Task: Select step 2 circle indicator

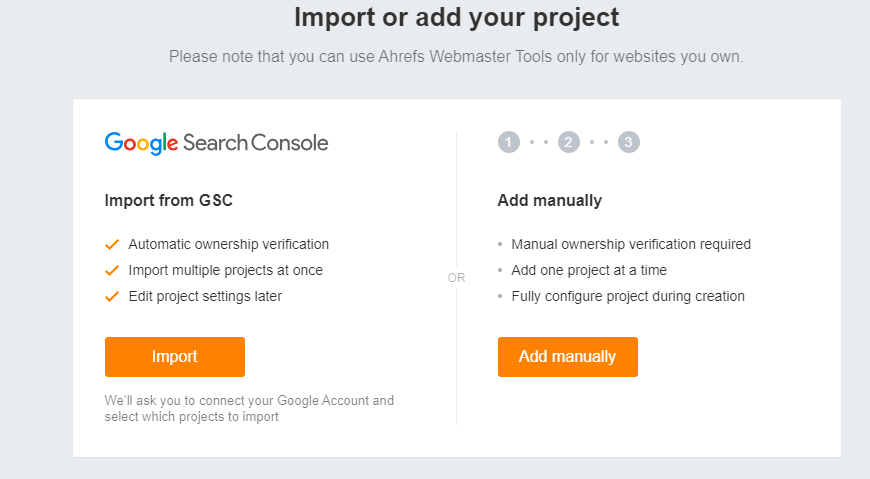Action: (569, 142)
